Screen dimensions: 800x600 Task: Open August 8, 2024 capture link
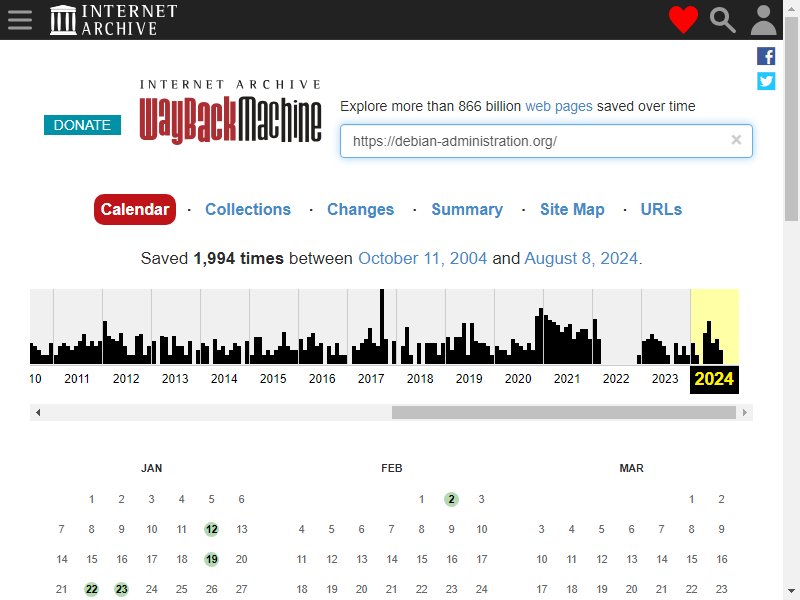click(581, 258)
